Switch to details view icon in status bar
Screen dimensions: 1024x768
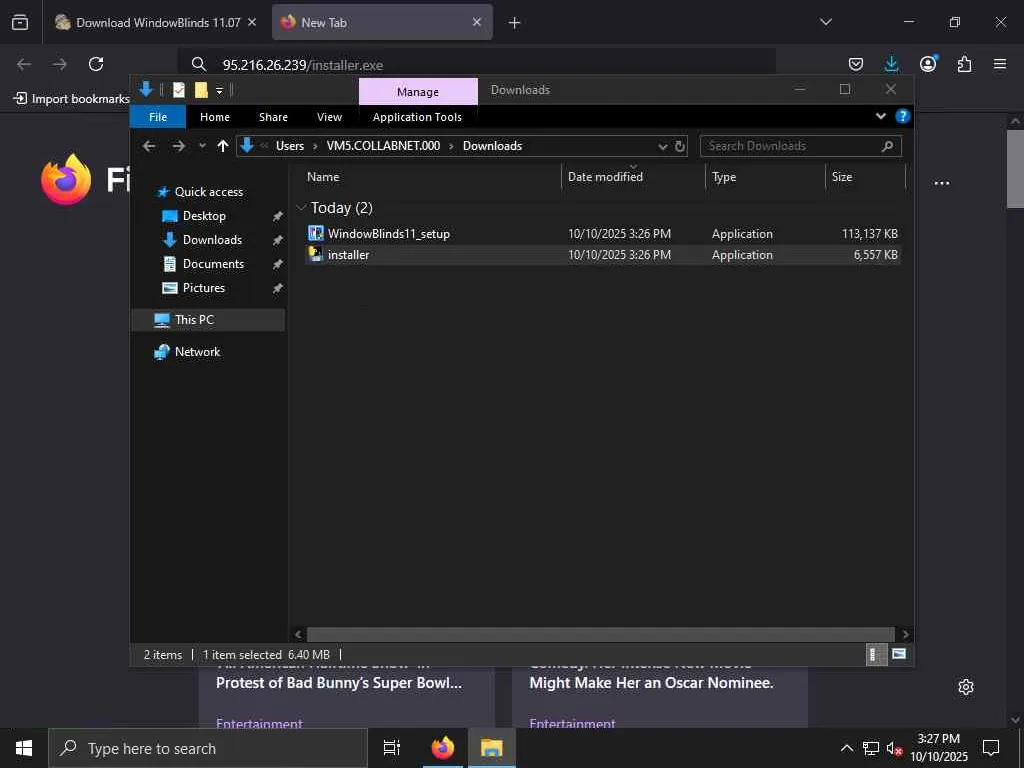pos(875,654)
